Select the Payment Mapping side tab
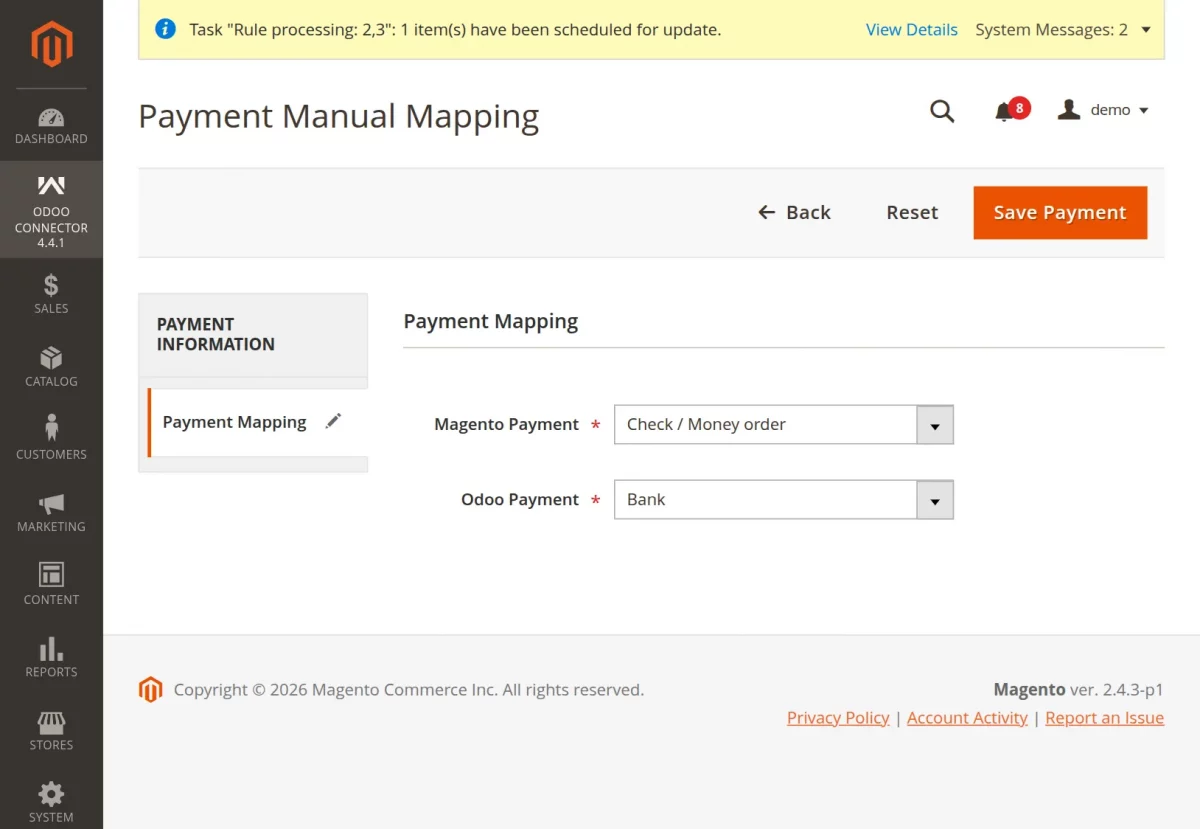This screenshot has height=829, width=1200. pos(258,422)
